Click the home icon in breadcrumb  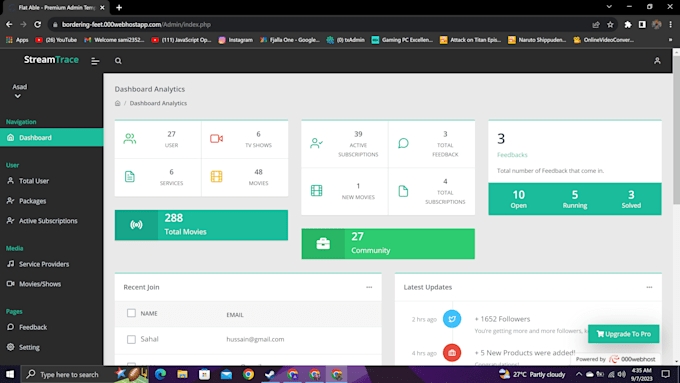(118, 103)
